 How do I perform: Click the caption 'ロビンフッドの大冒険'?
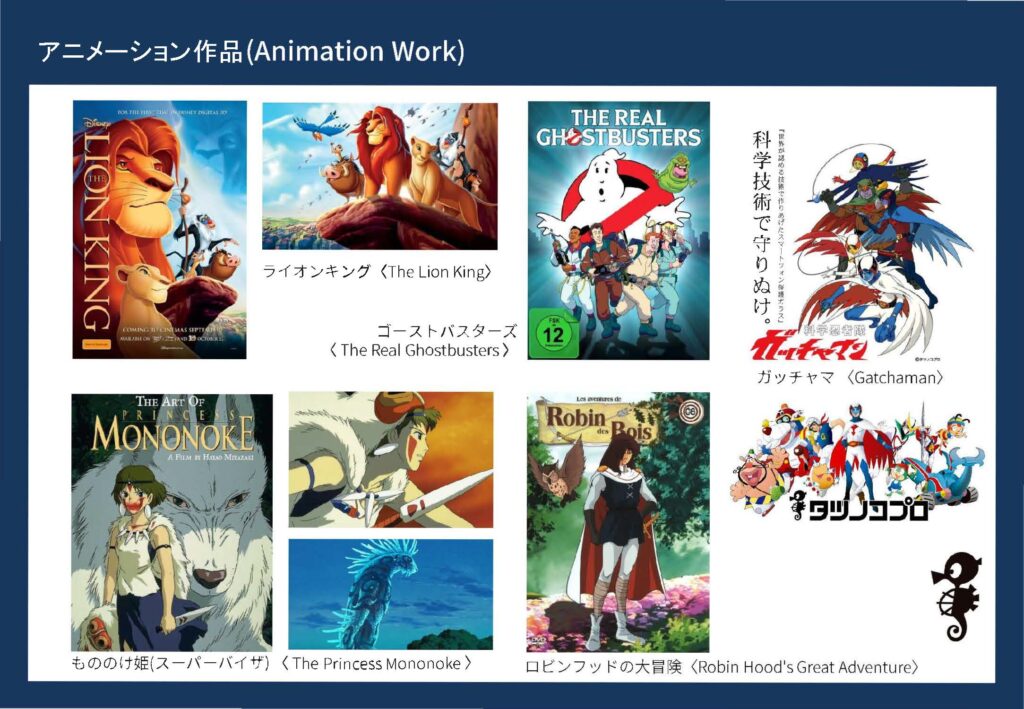coord(604,667)
